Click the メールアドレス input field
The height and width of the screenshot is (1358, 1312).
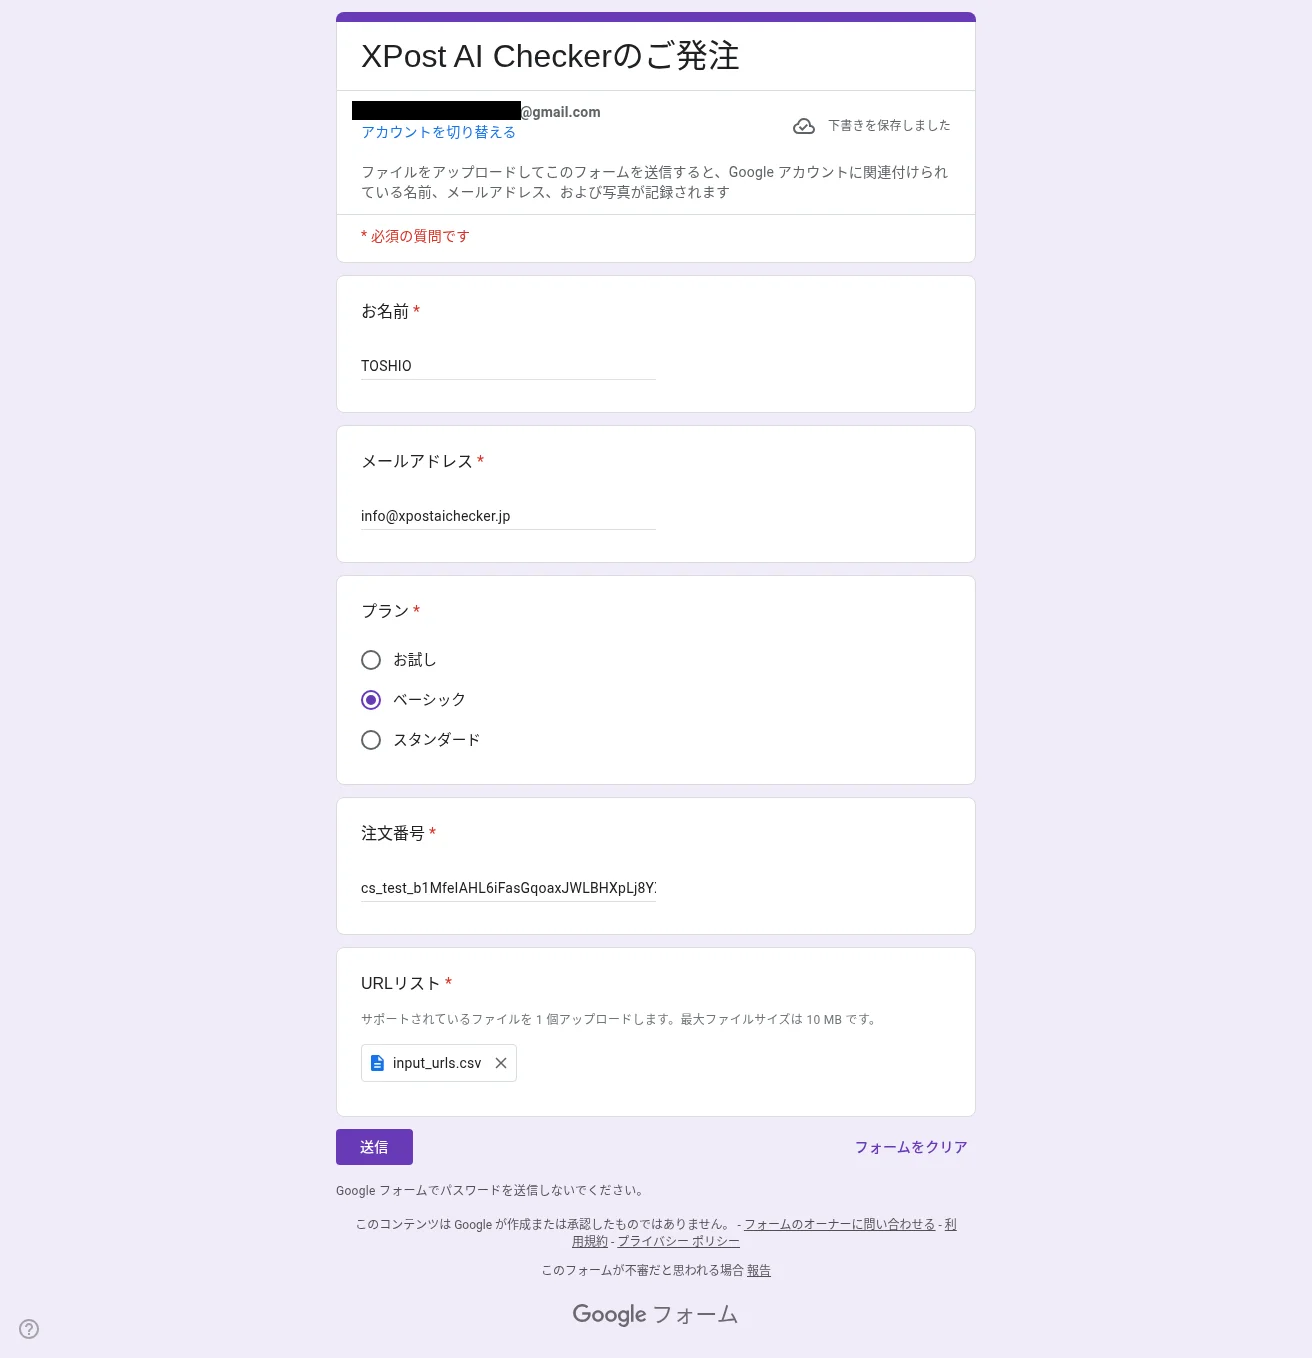(x=508, y=516)
